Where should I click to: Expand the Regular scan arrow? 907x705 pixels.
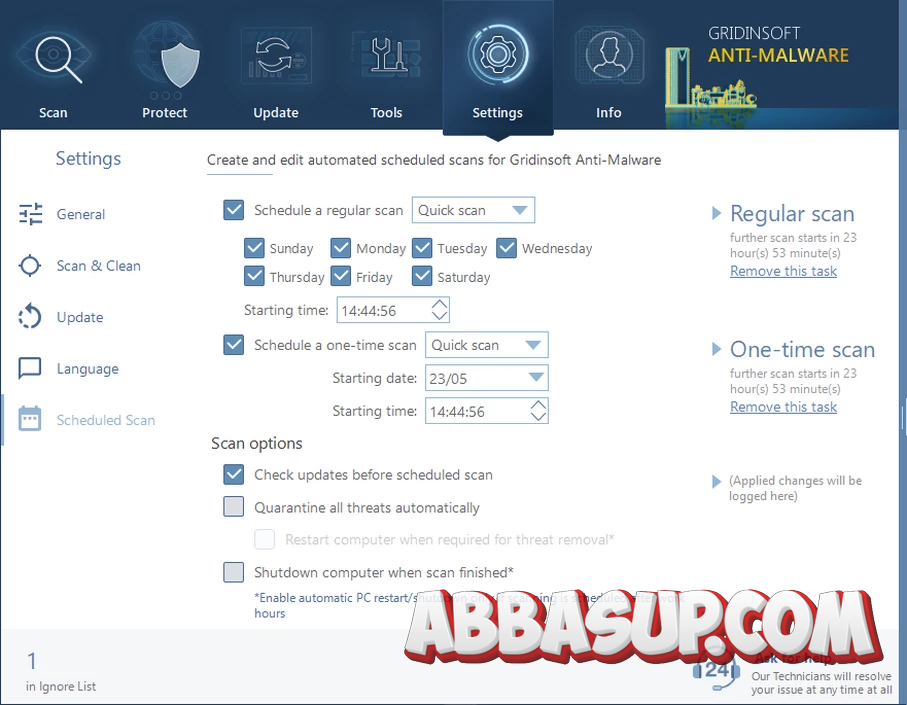(x=716, y=213)
